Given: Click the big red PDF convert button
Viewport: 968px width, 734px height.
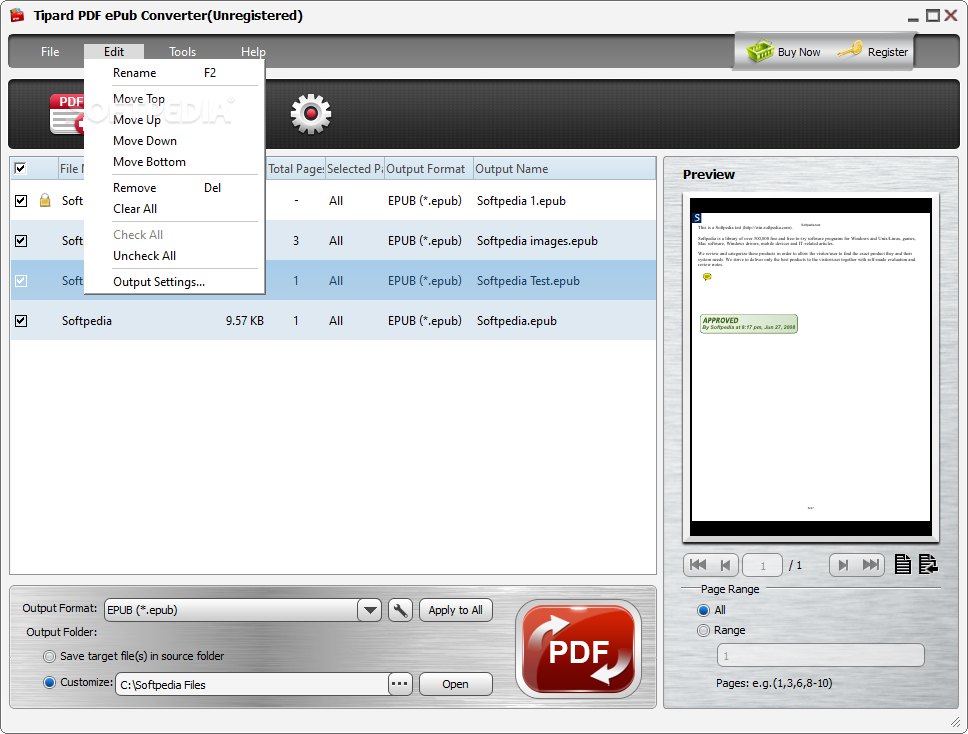Looking at the screenshot, I should click(x=578, y=649).
